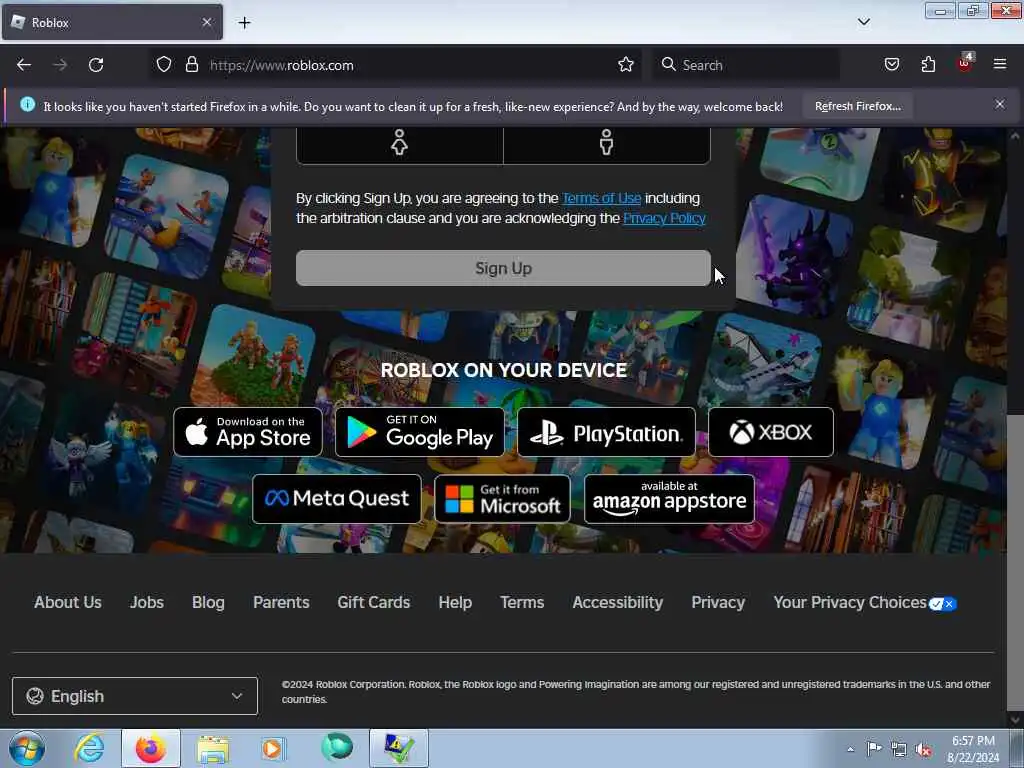Go back with the browser back arrow

[x=24, y=65]
